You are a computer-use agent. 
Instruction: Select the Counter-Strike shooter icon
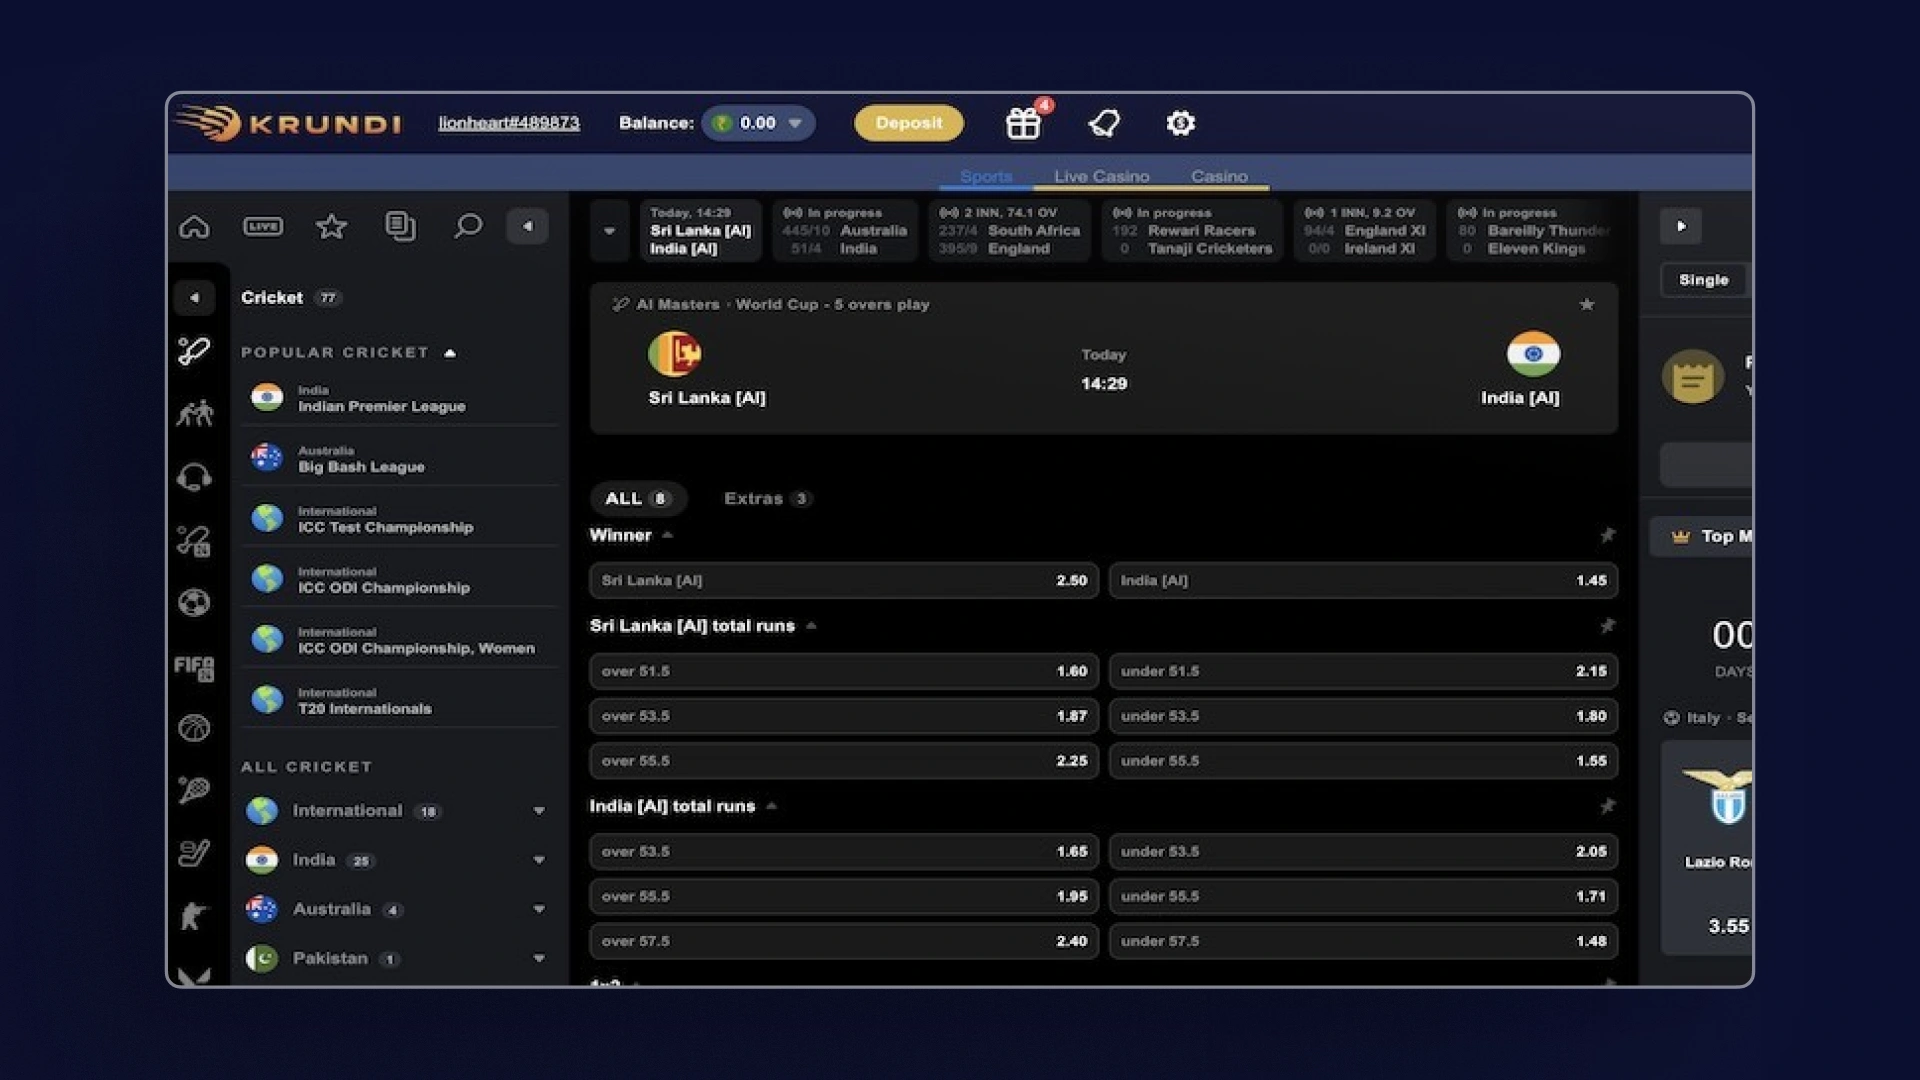coord(194,915)
